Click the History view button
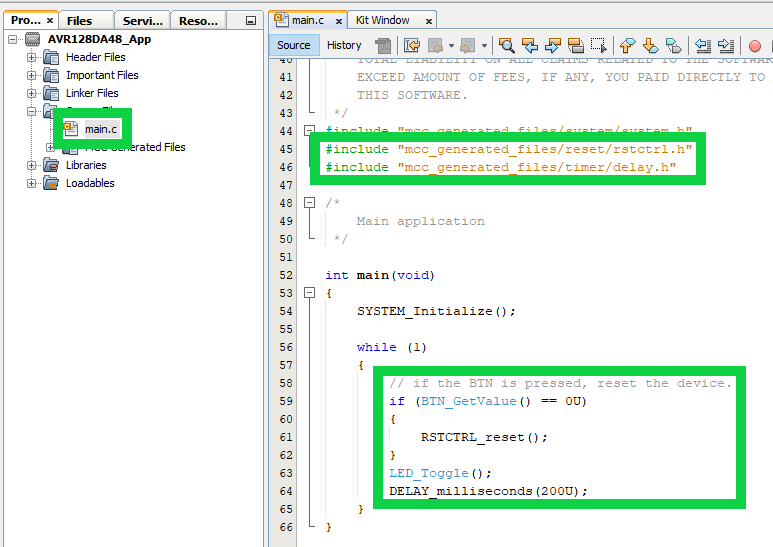This screenshot has width=773, height=547. click(344, 45)
